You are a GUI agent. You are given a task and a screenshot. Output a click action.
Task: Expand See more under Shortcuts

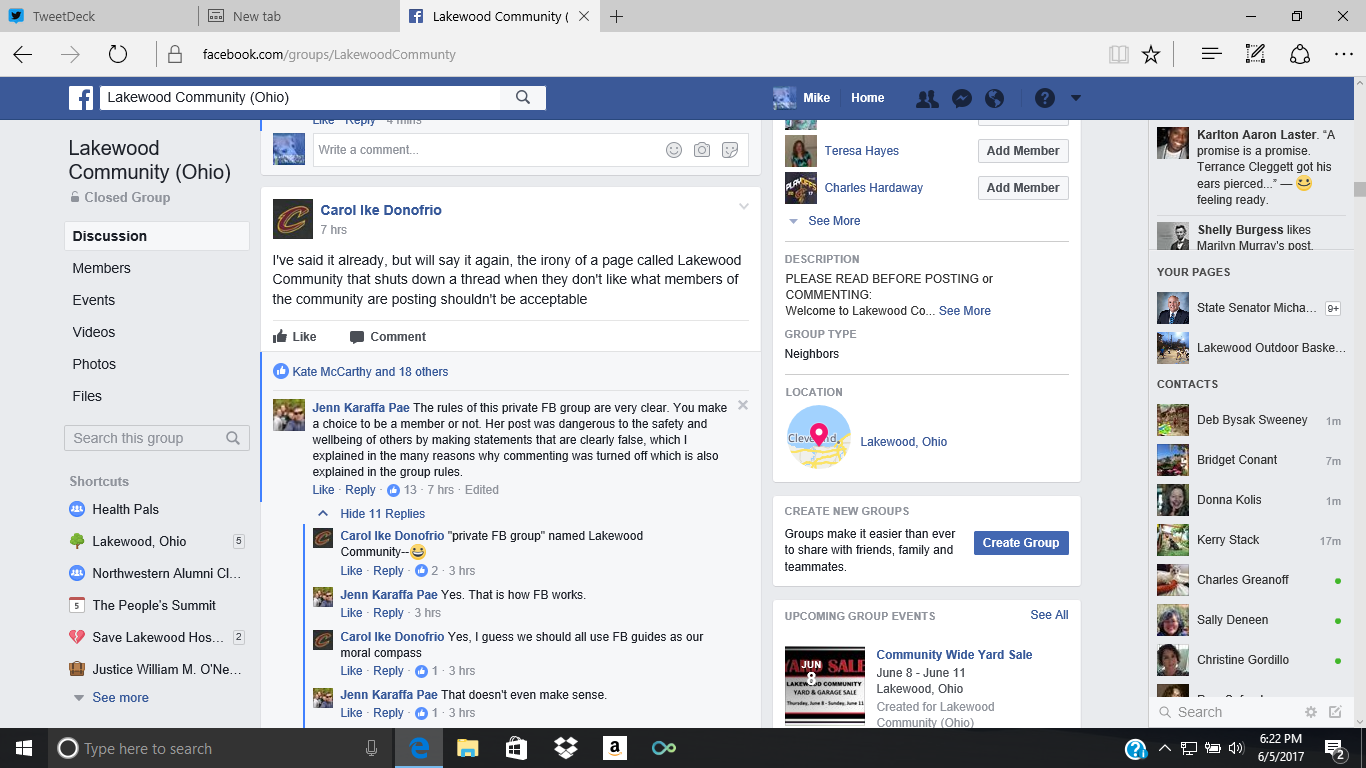tap(120, 698)
